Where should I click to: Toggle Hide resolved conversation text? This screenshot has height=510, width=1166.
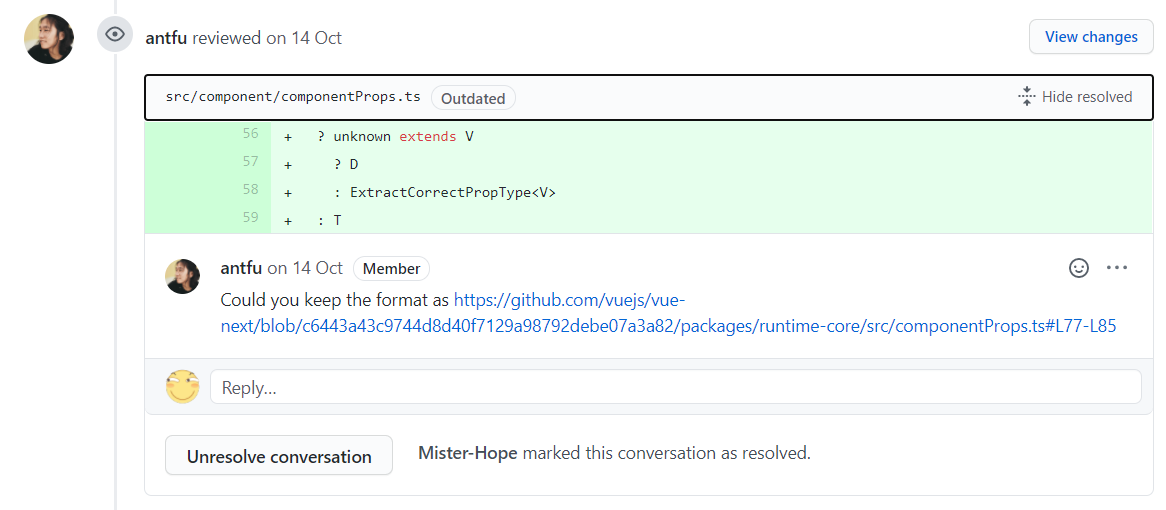pyautogui.click(x=1087, y=97)
